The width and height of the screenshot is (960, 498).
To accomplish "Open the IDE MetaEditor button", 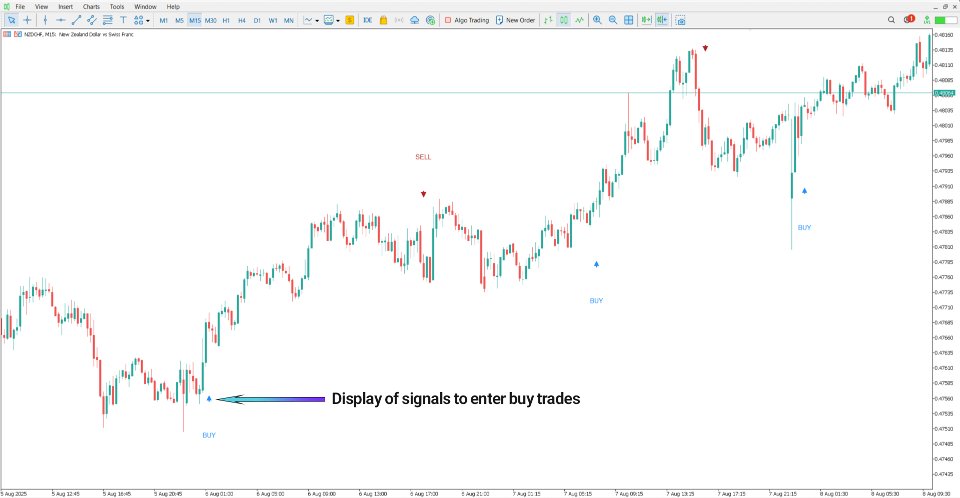I will (x=367, y=20).
